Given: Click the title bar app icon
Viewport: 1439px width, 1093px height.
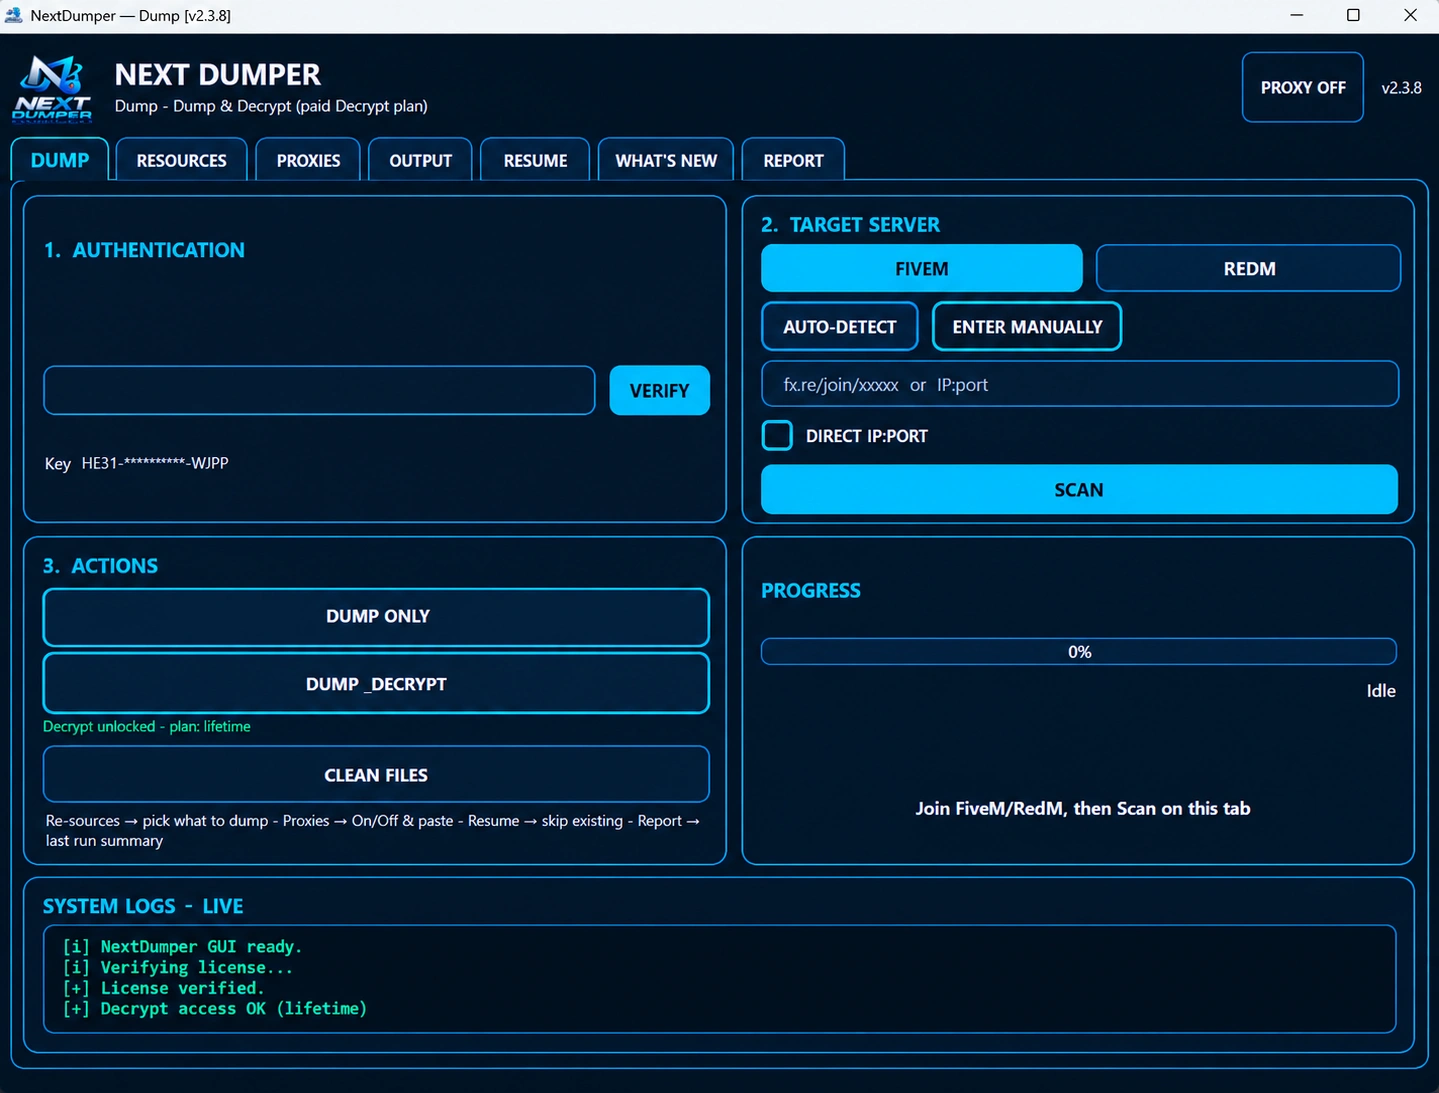Looking at the screenshot, I should pos(14,15).
